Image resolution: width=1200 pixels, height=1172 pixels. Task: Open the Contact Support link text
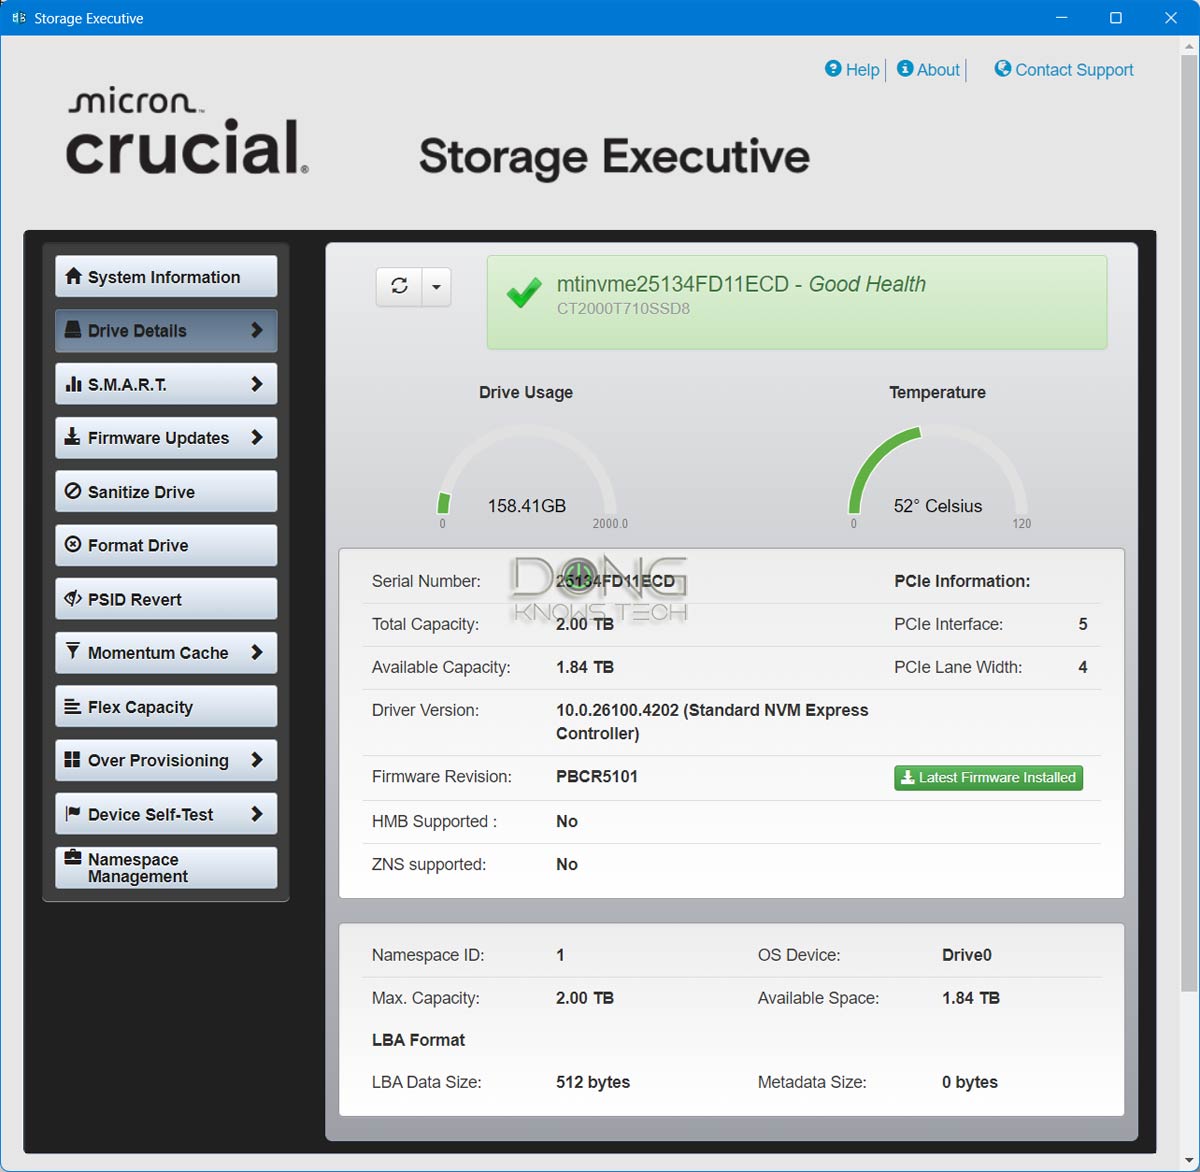(x=1074, y=70)
